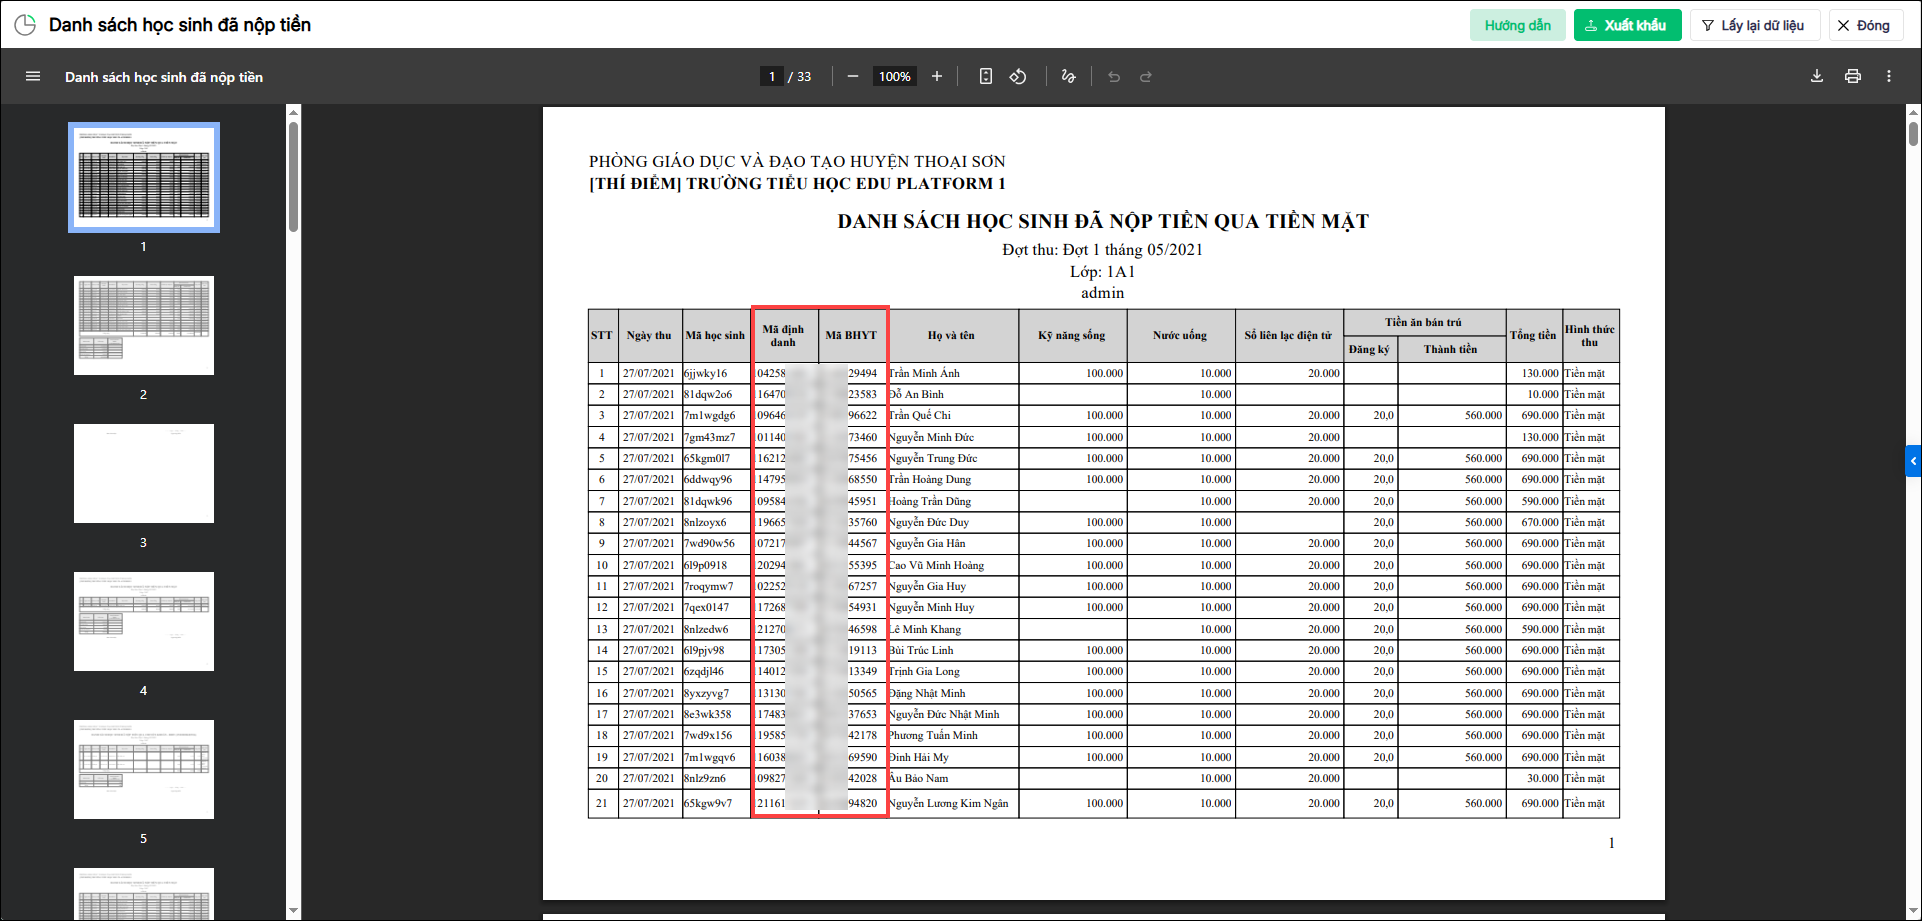Expand the blue side panel arrow
The width and height of the screenshot is (1922, 921).
click(x=1913, y=461)
